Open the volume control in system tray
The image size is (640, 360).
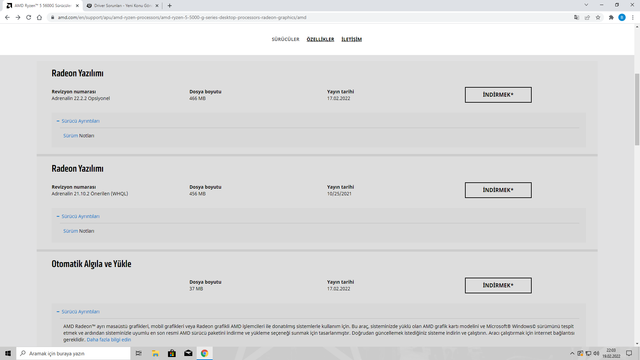[596, 353]
